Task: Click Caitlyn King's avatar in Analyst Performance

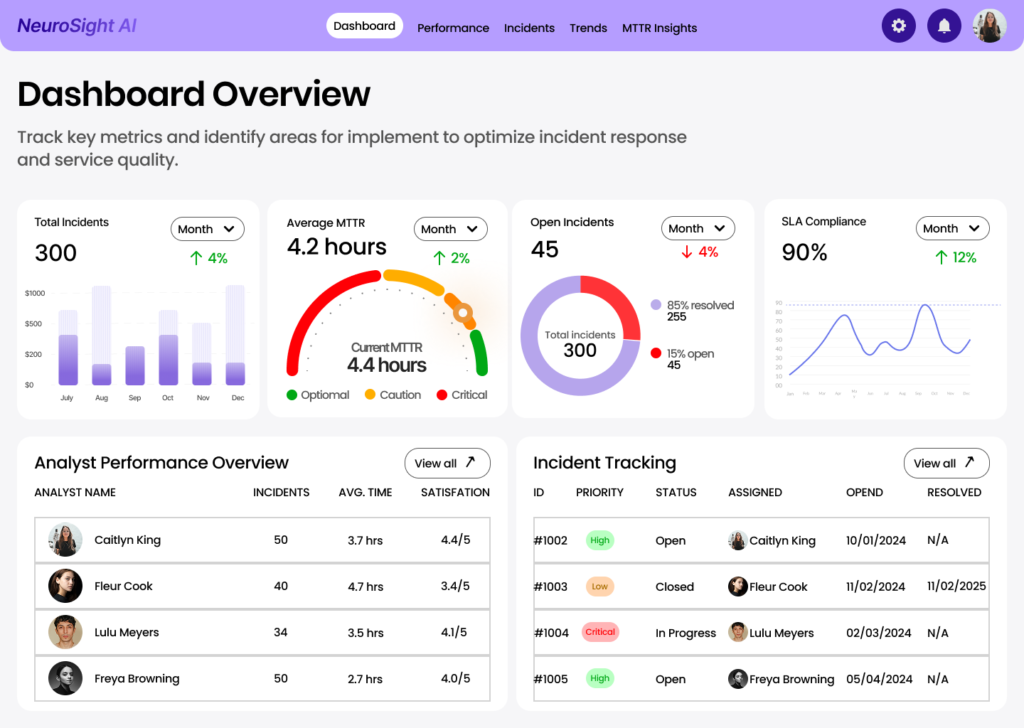Action: click(x=65, y=540)
